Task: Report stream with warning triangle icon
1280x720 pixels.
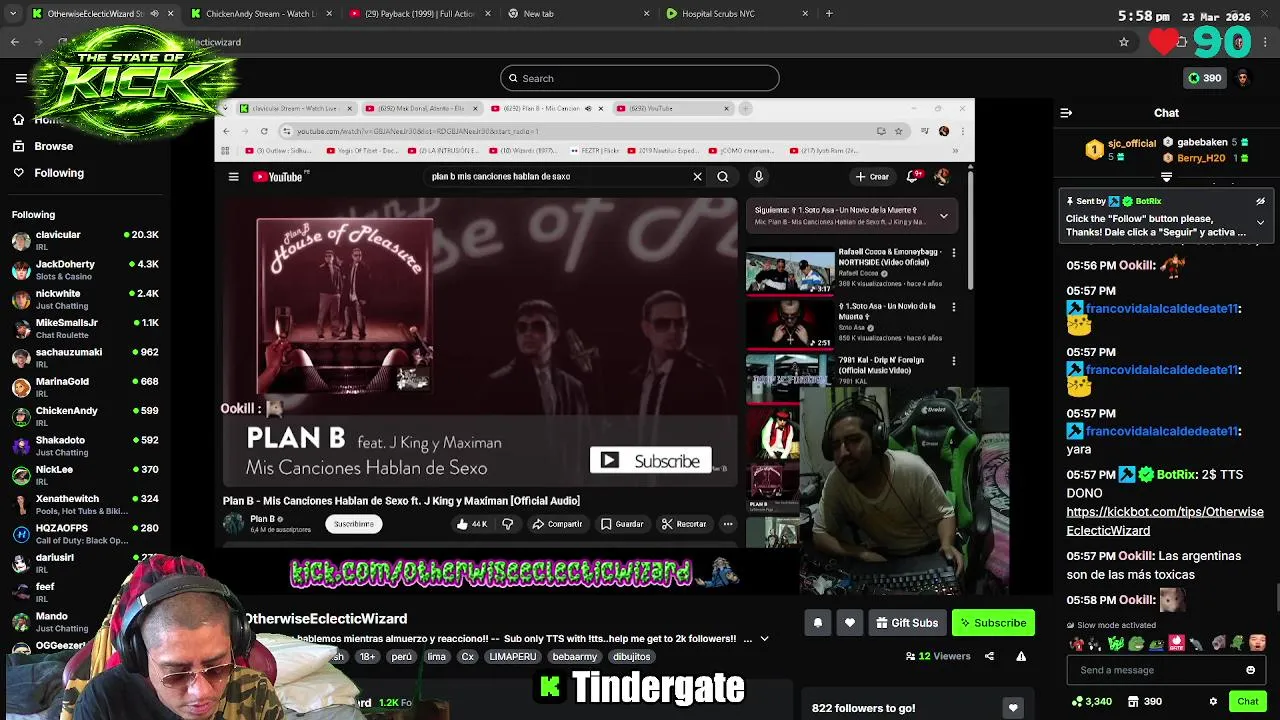Action: (1021, 656)
